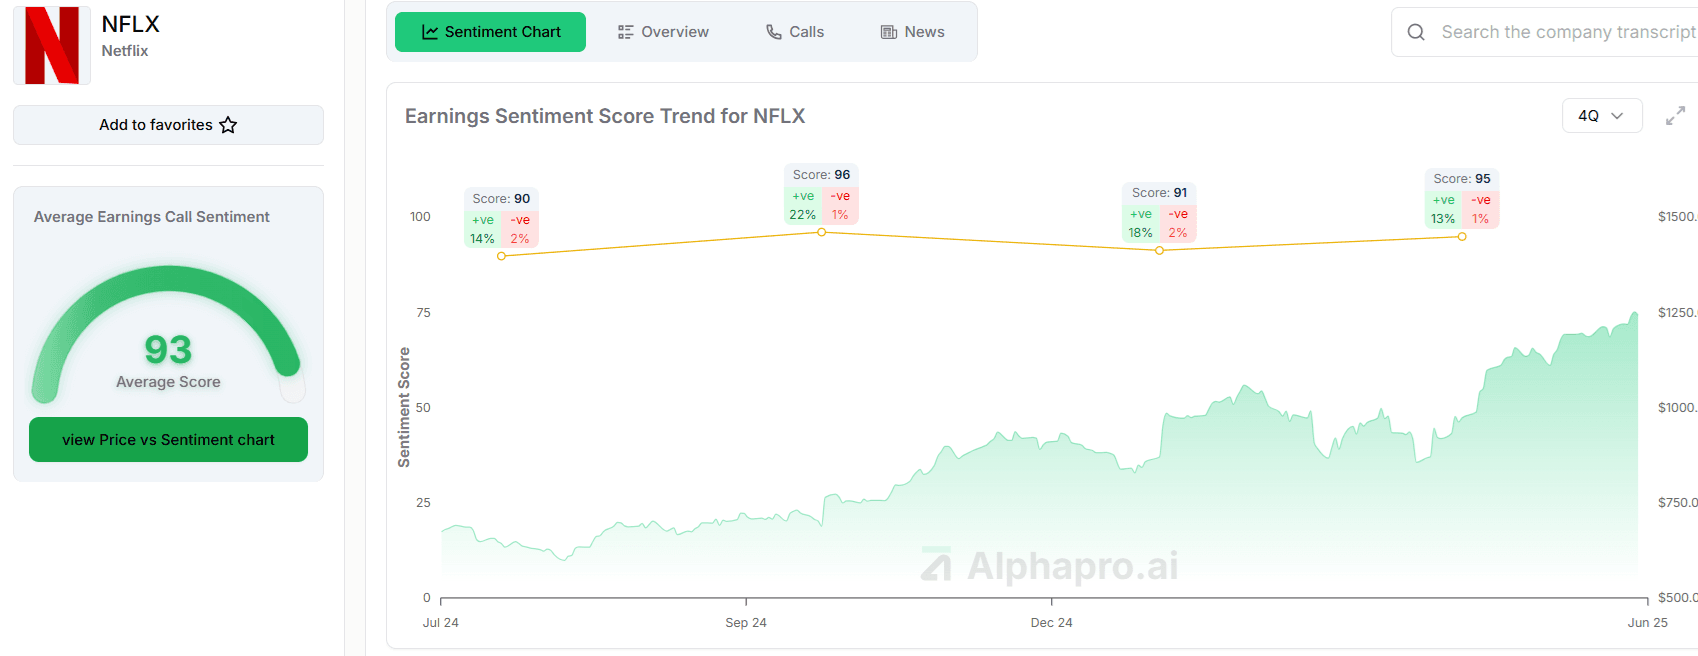The height and width of the screenshot is (656, 1698).
Task: Click the -ve 1% box under Score 95
Action: point(1480,209)
